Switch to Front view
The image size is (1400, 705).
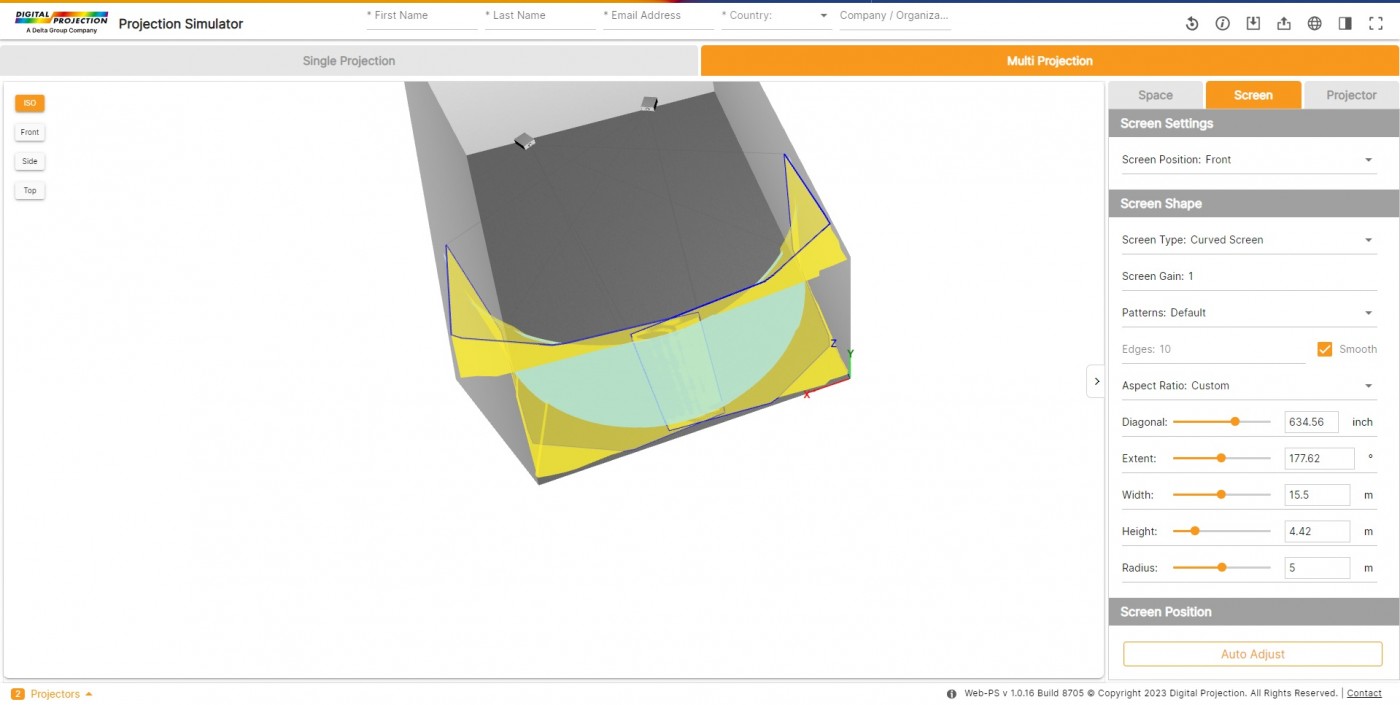tap(30, 132)
